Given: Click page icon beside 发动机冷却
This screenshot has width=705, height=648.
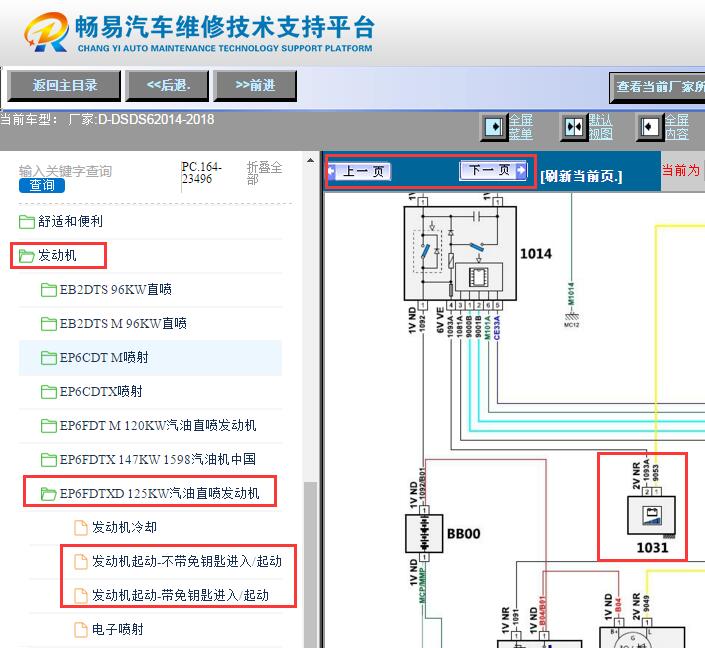Looking at the screenshot, I should pyautogui.click(x=81, y=527).
